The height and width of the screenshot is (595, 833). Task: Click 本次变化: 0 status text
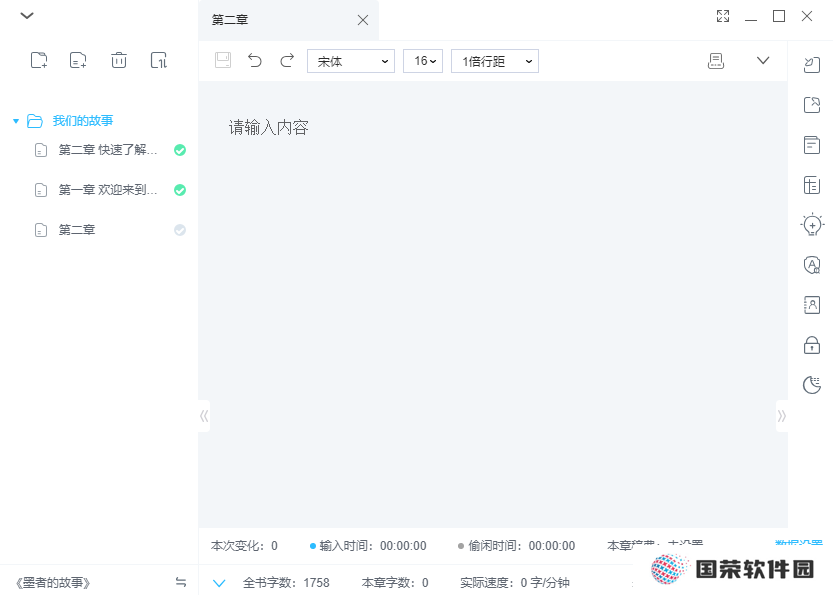coord(244,546)
